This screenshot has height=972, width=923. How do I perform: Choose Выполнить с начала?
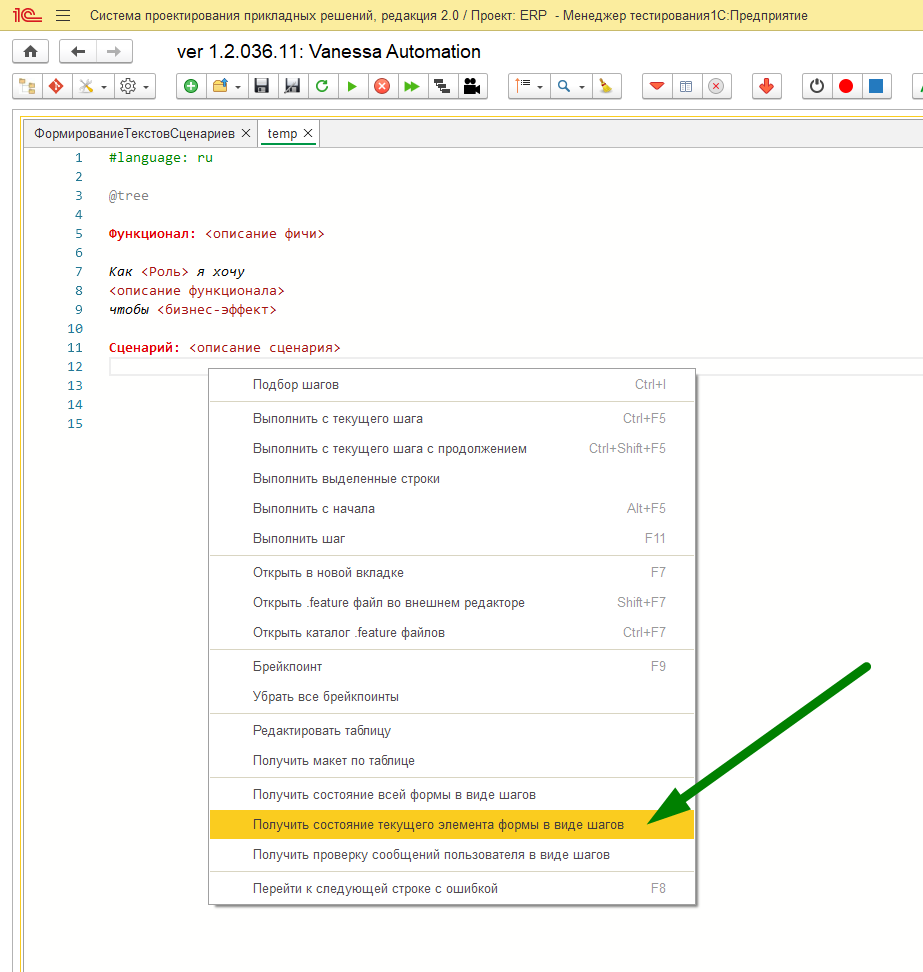point(452,508)
